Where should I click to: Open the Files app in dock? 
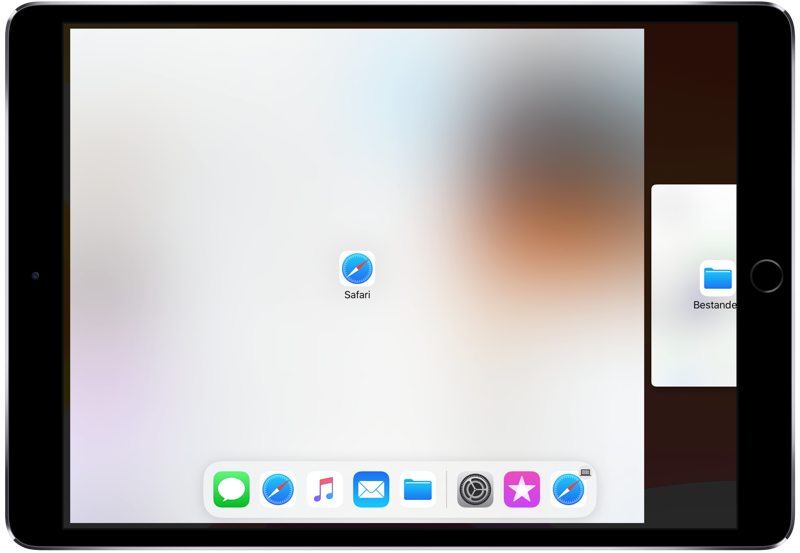418,489
